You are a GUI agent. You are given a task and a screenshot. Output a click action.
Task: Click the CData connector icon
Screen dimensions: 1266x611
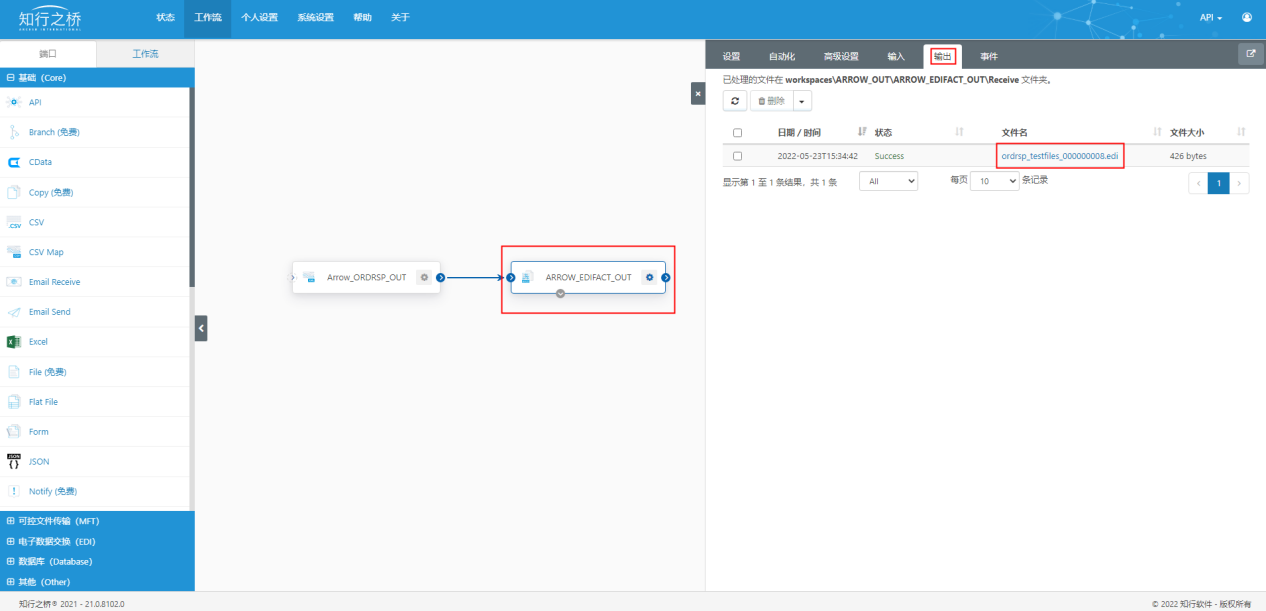coord(14,162)
